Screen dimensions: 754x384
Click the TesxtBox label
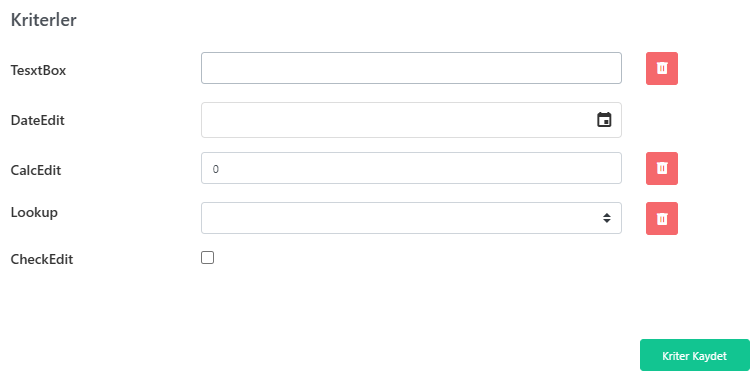(x=38, y=70)
